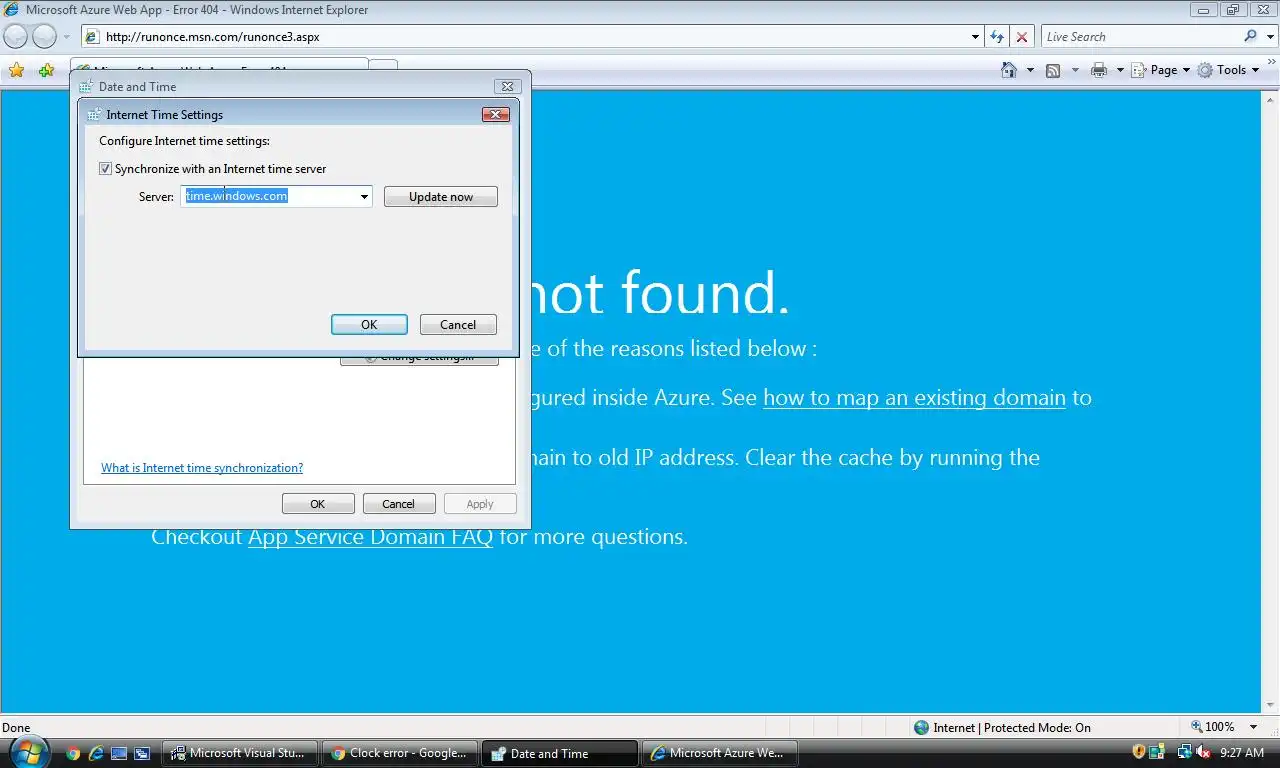This screenshot has height=768, width=1280.
Task: Launch Chrome from Quick Launch
Action: 73,753
